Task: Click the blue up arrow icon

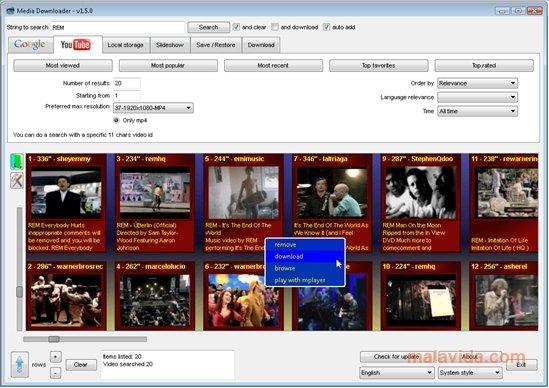Action: coord(20,364)
